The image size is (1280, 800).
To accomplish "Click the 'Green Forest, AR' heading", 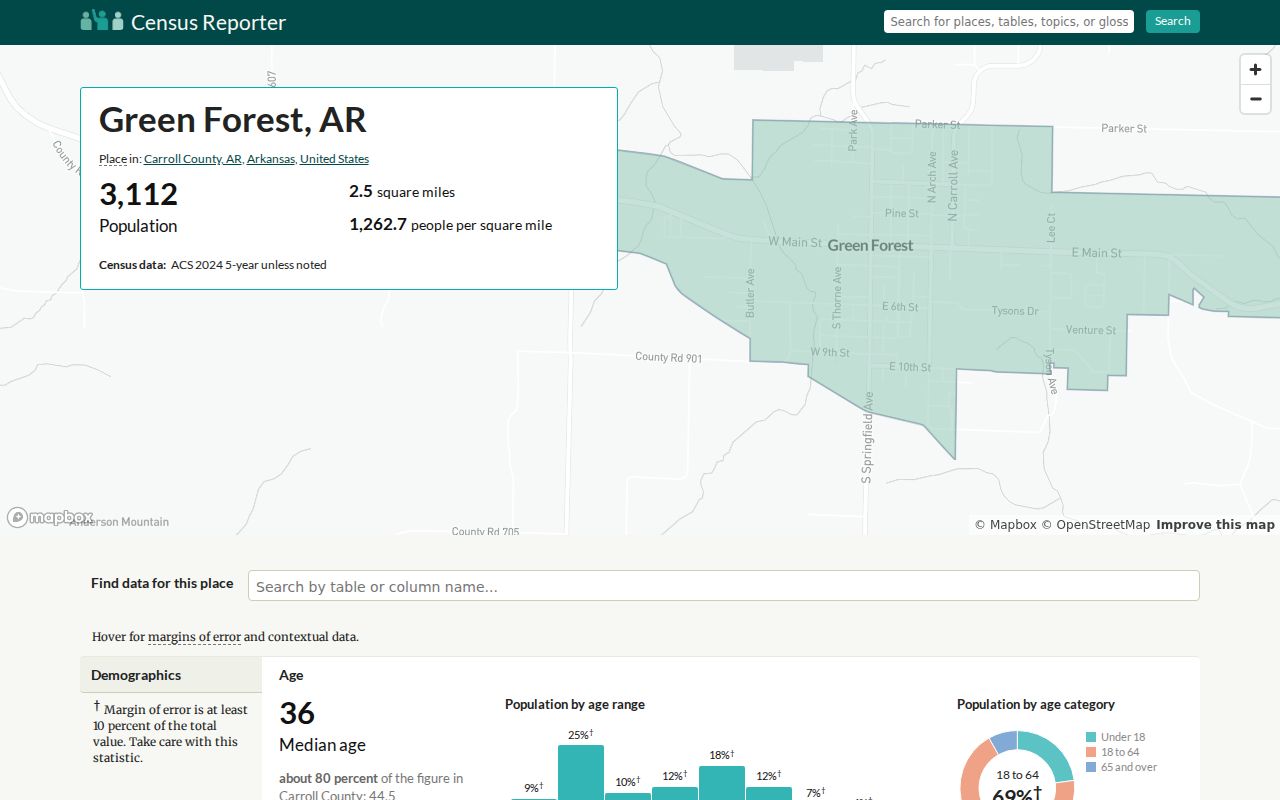I will tap(233, 120).
